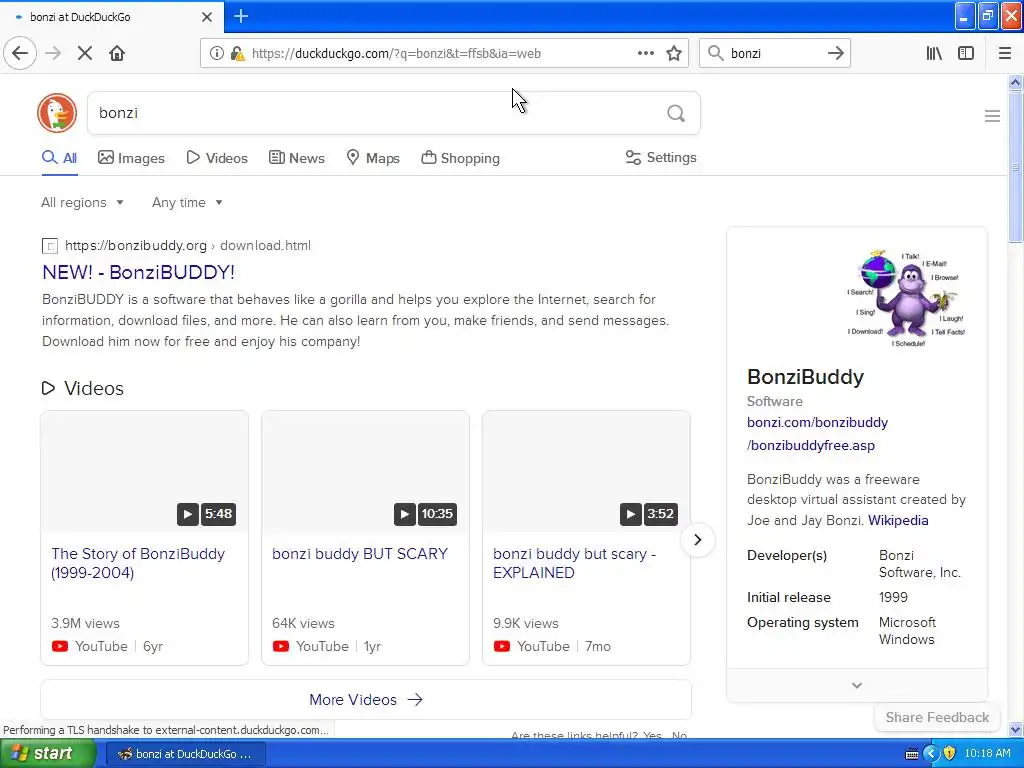Click the DuckDuckGo search magnifier button
Viewport: 1024px width, 768px height.
tap(676, 114)
